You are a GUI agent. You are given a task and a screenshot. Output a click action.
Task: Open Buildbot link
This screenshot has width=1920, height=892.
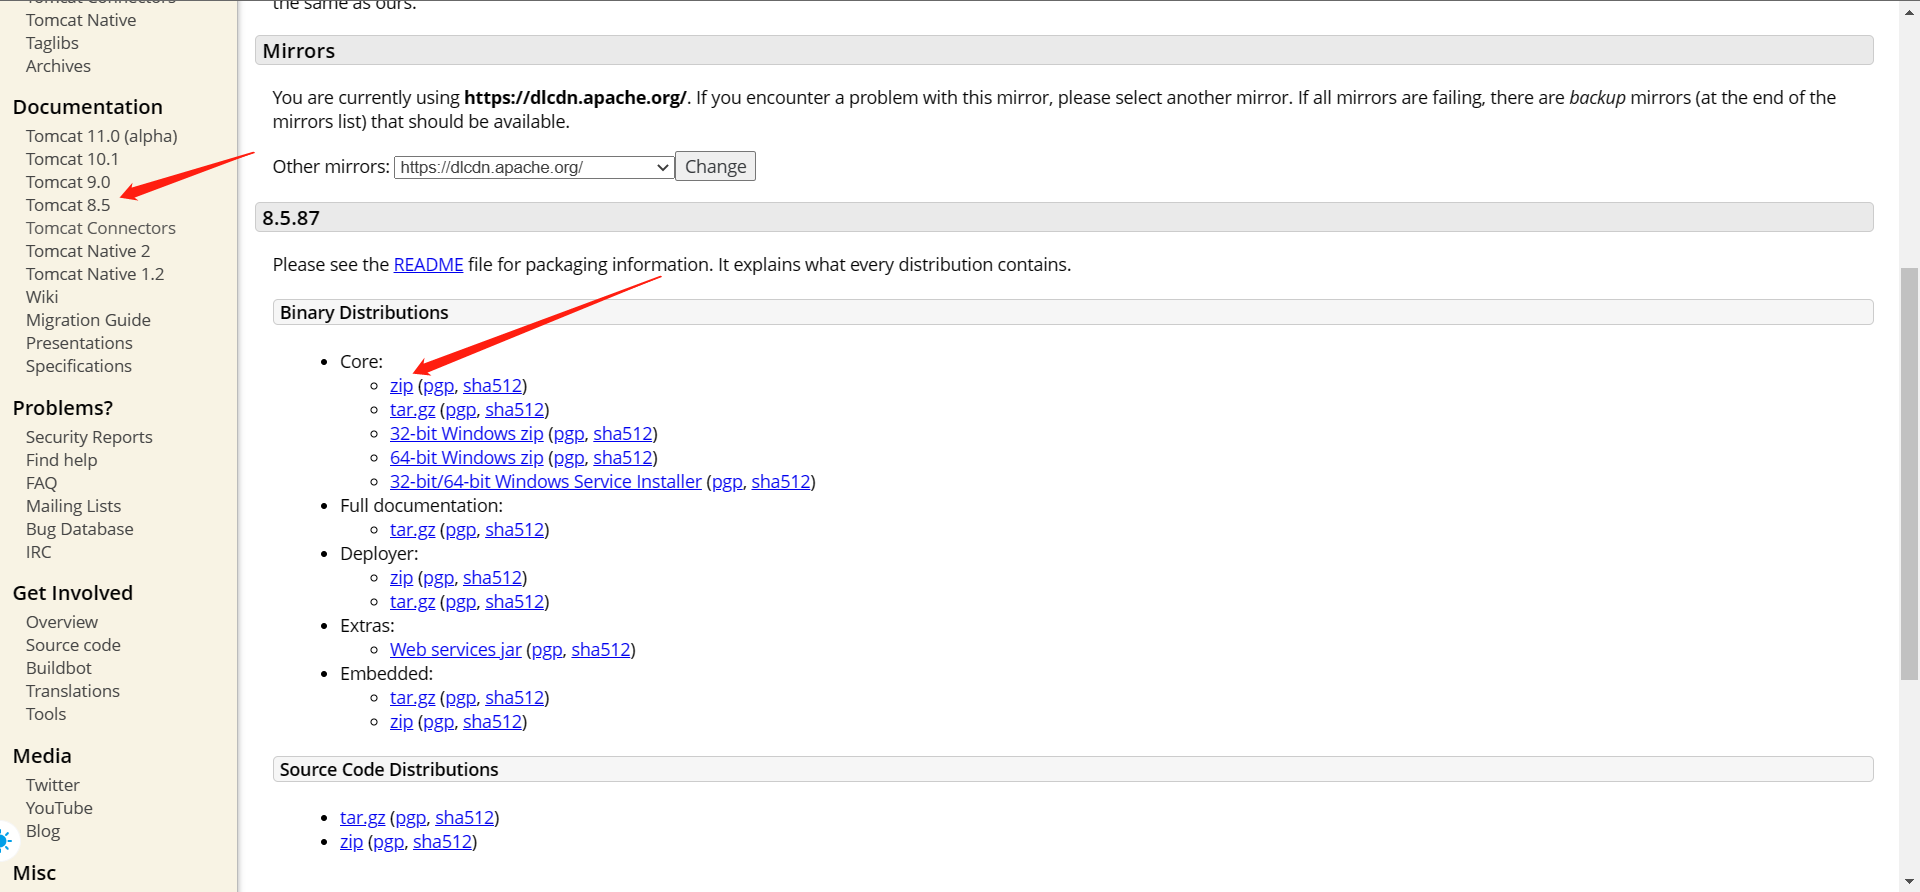tap(58, 668)
